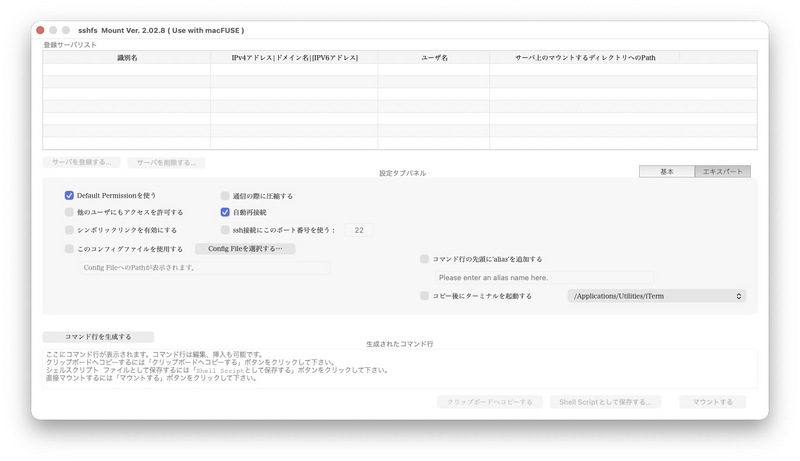The width and height of the screenshot is (800, 461).
Task: Select the エキスパート tab
Action: pos(722,172)
